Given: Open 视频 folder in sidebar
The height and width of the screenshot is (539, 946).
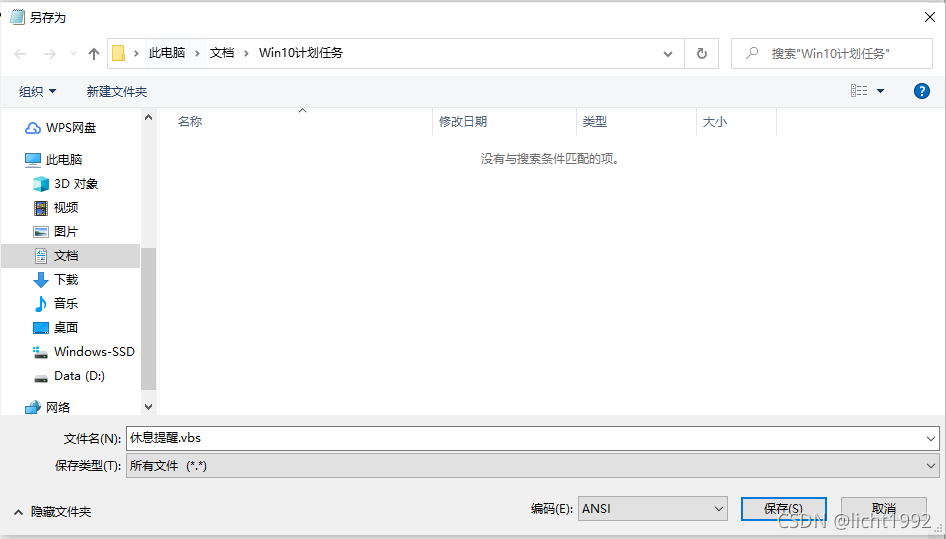Looking at the screenshot, I should (x=56, y=208).
